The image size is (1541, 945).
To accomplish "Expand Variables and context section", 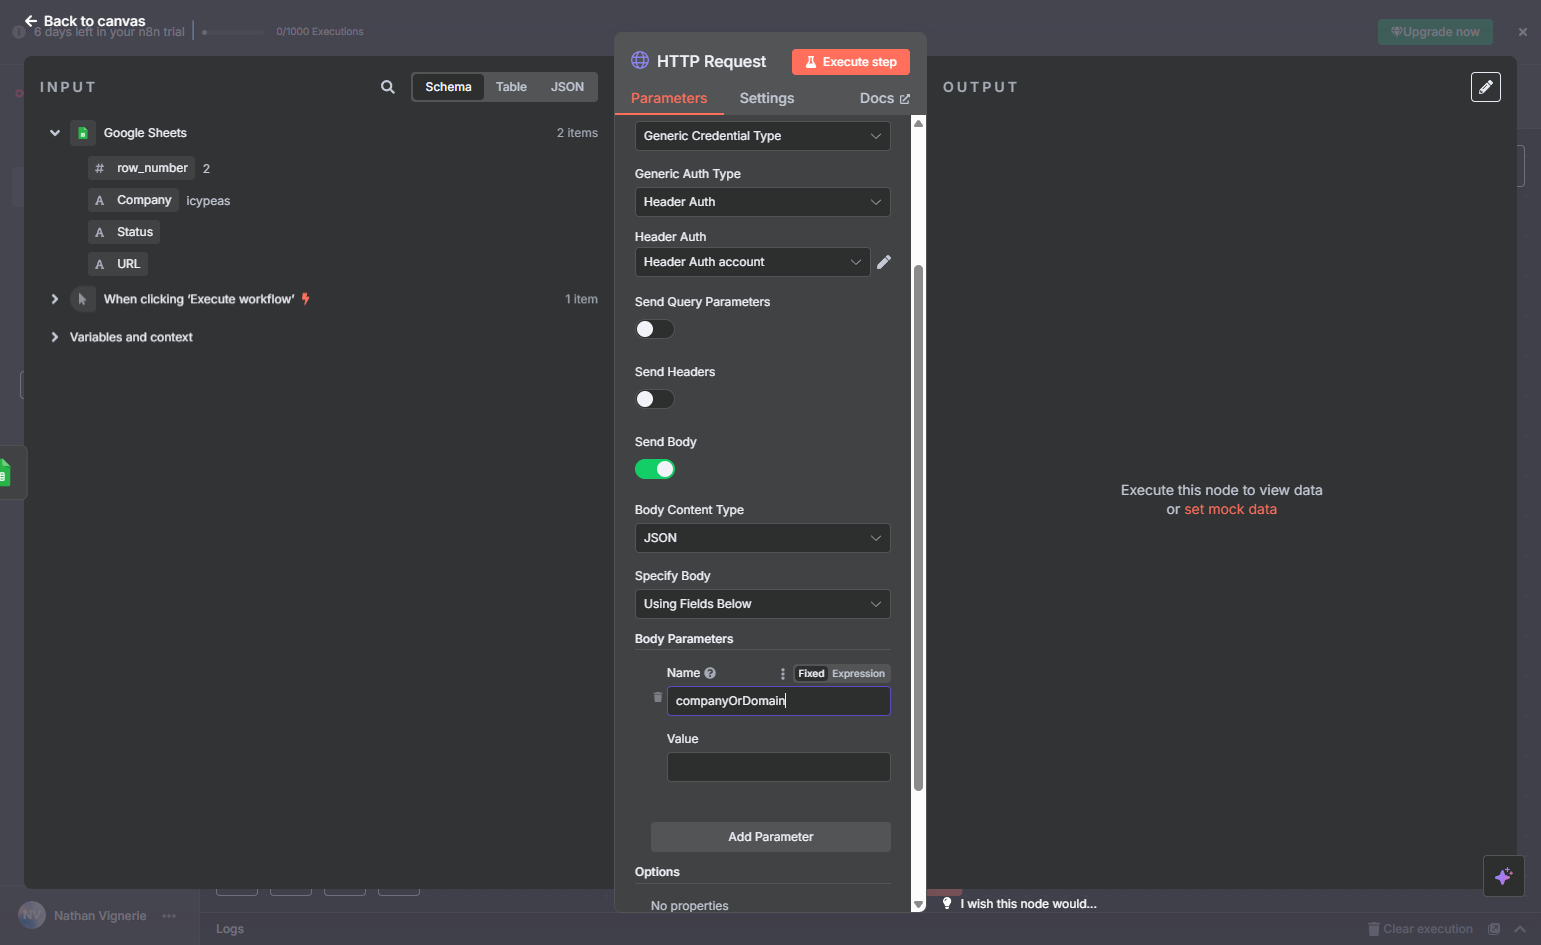I will [55, 337].
